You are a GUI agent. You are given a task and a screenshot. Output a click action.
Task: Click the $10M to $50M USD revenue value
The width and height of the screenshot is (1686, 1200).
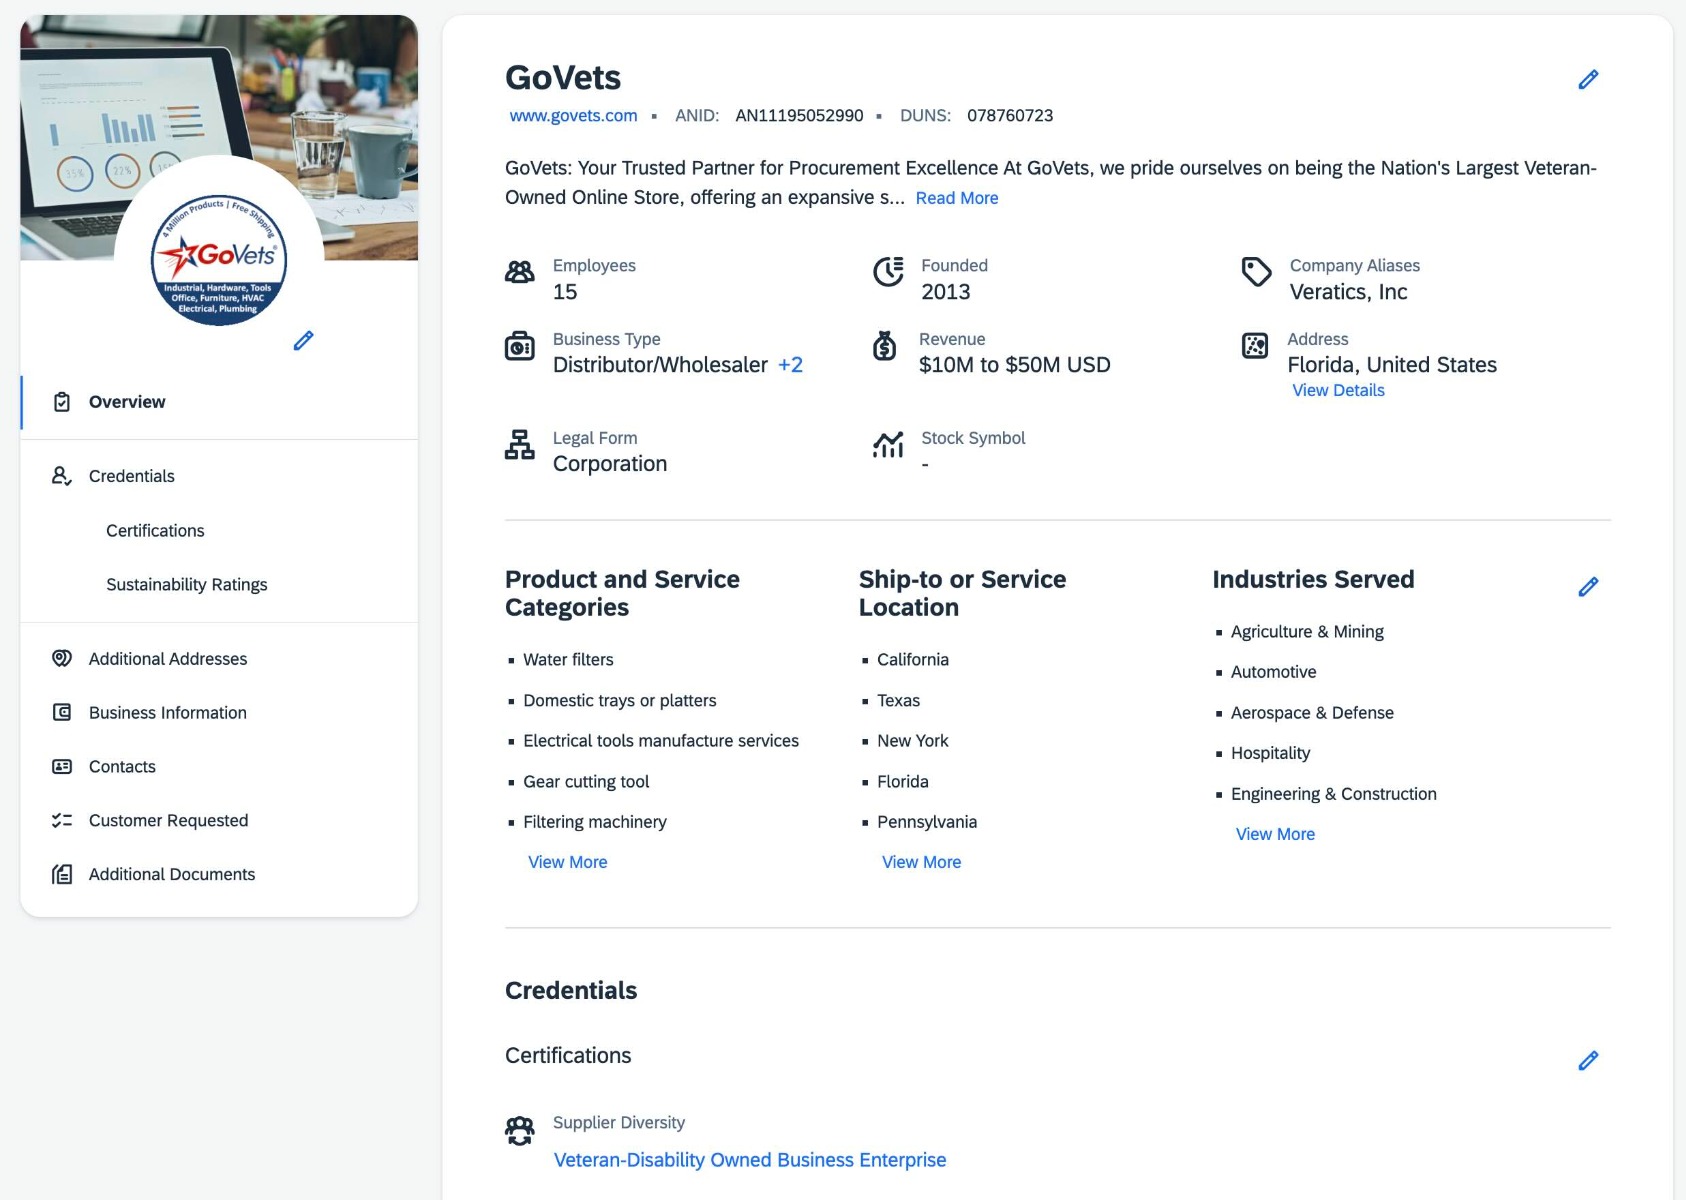click(1015, 365)
